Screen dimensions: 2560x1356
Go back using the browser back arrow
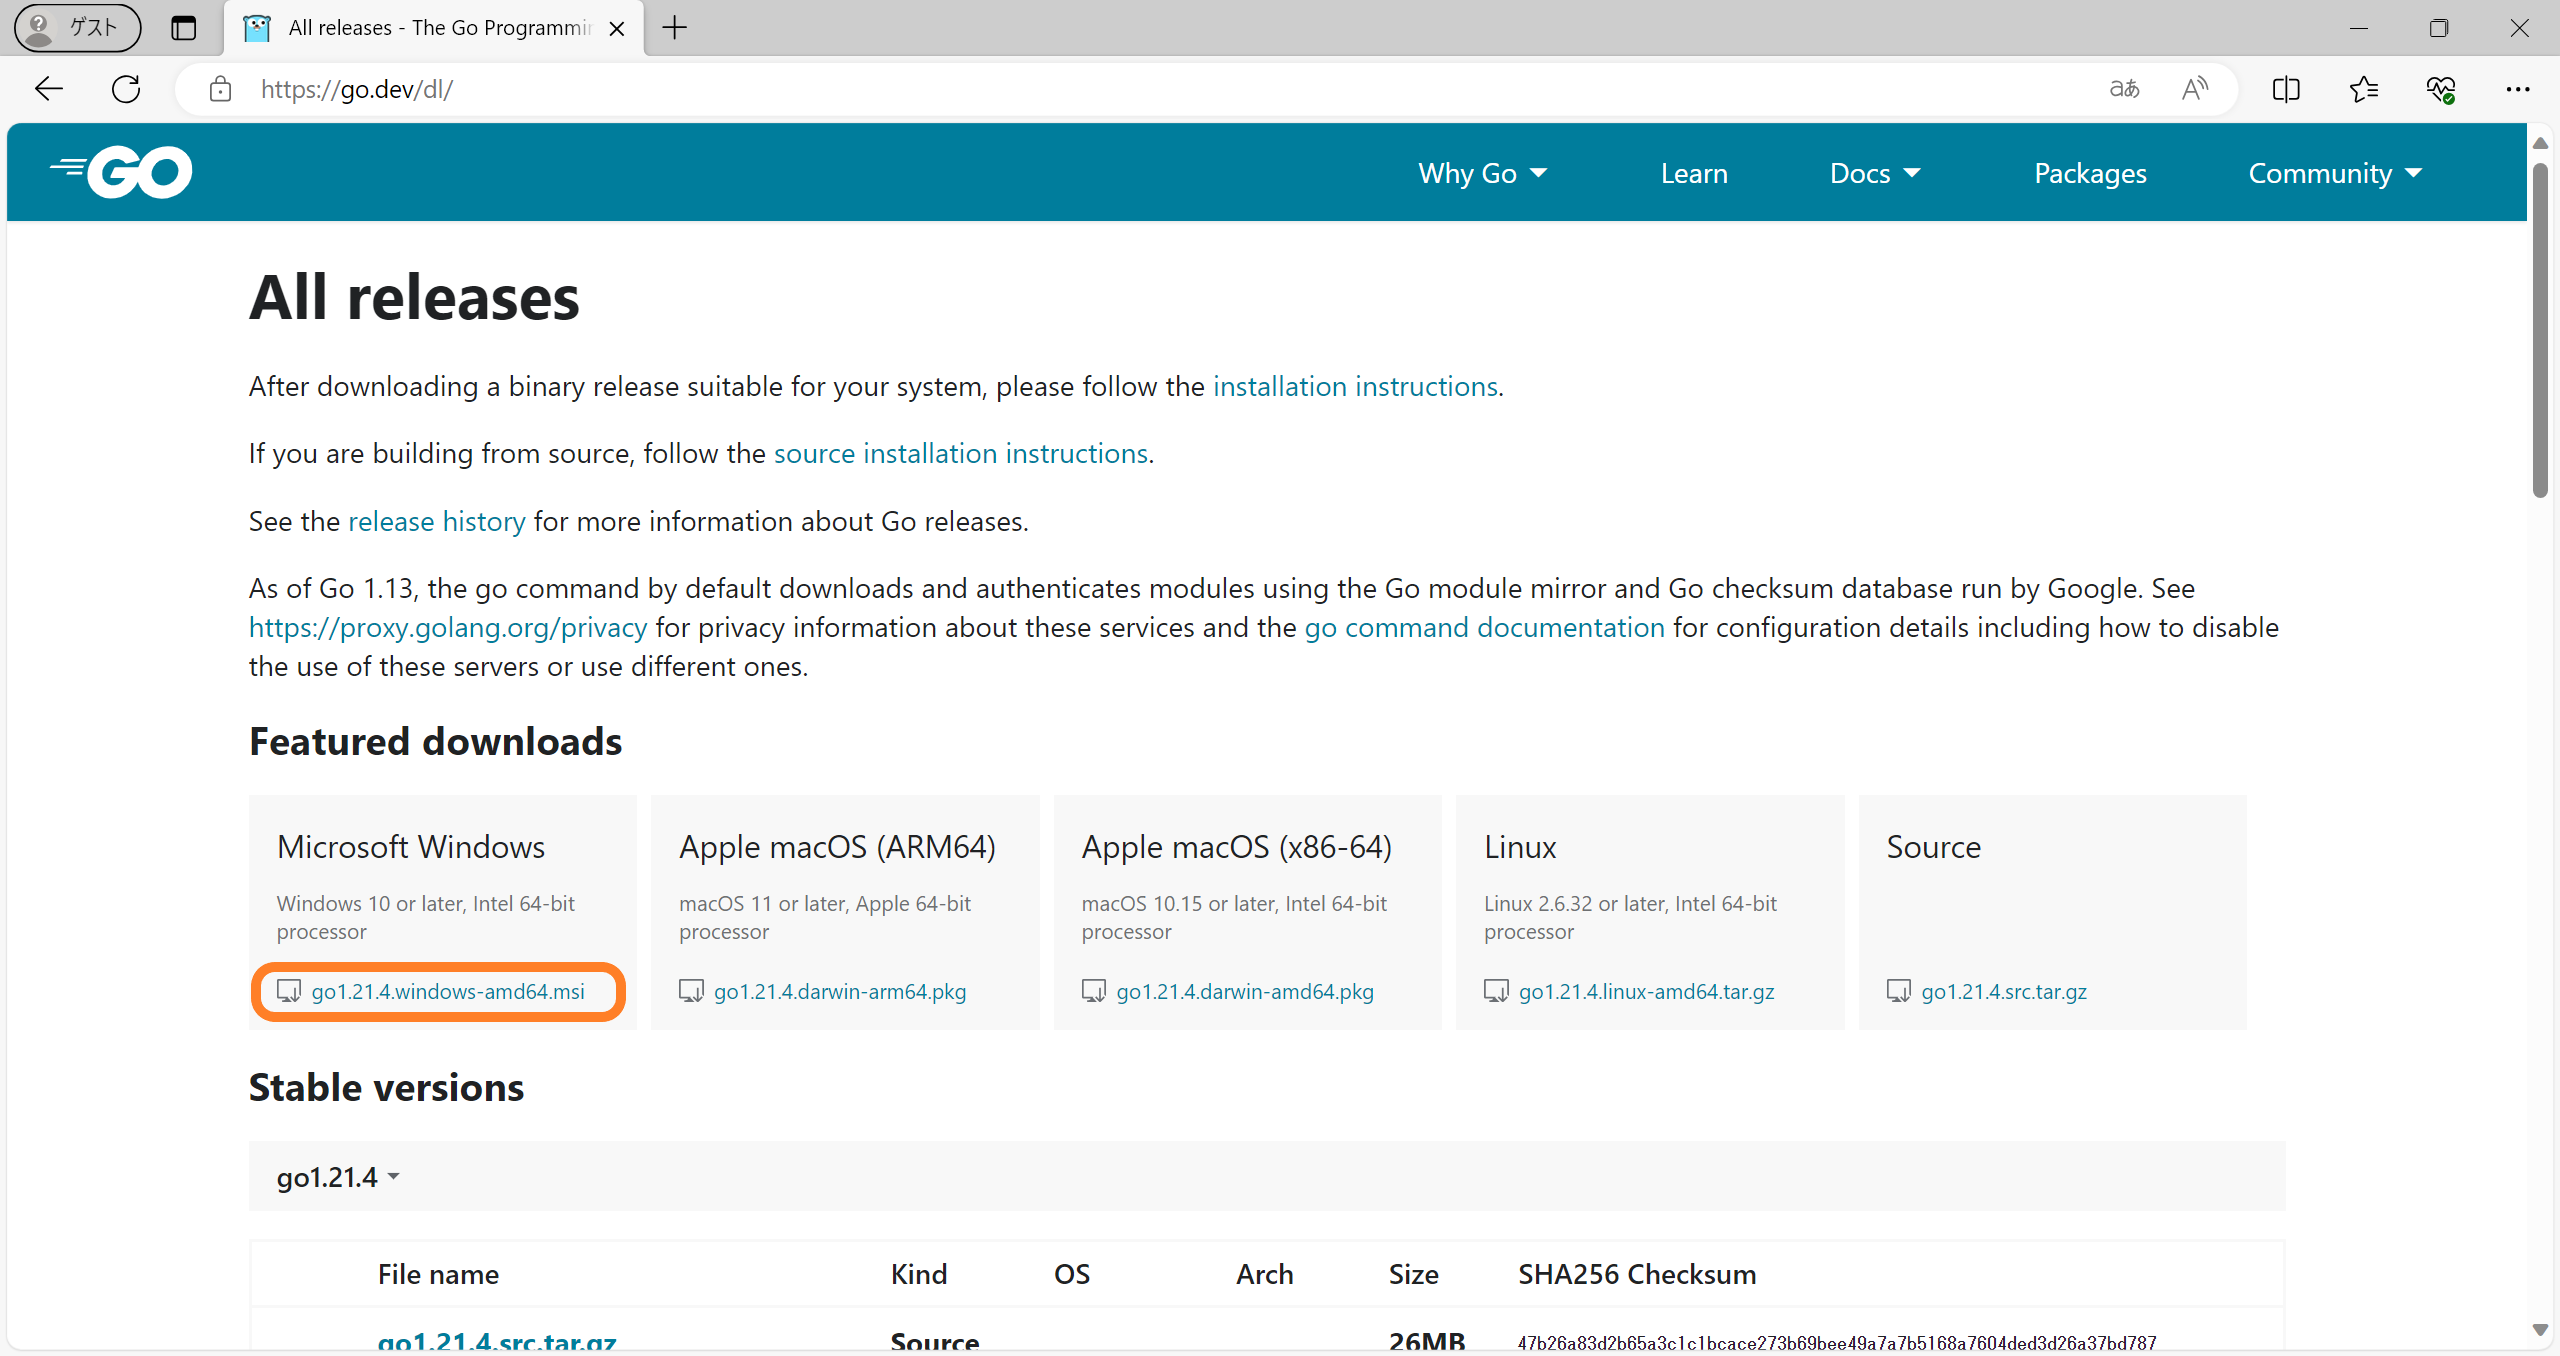coord(48,89)
